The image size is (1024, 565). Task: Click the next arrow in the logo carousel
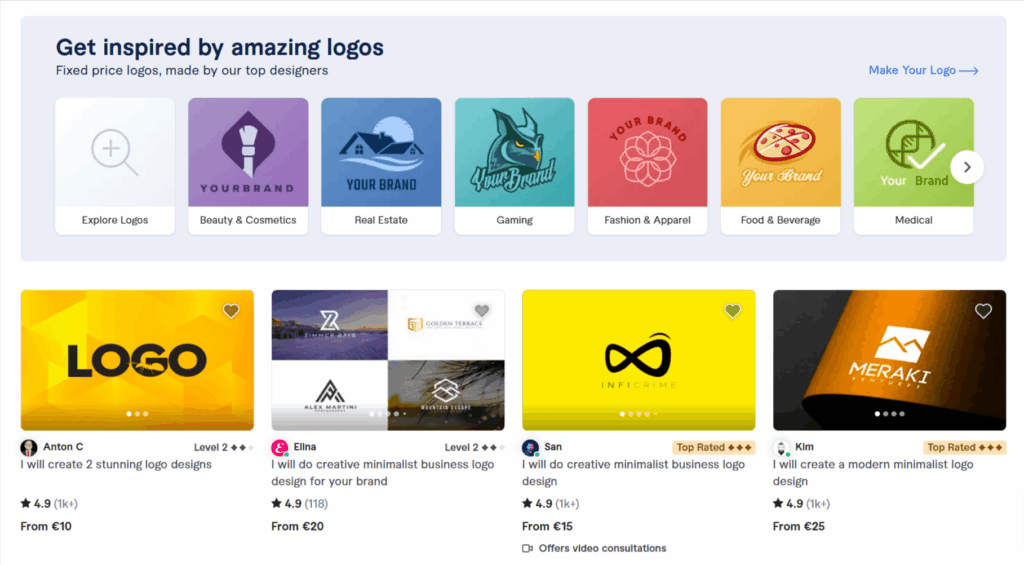pos(966,167)
